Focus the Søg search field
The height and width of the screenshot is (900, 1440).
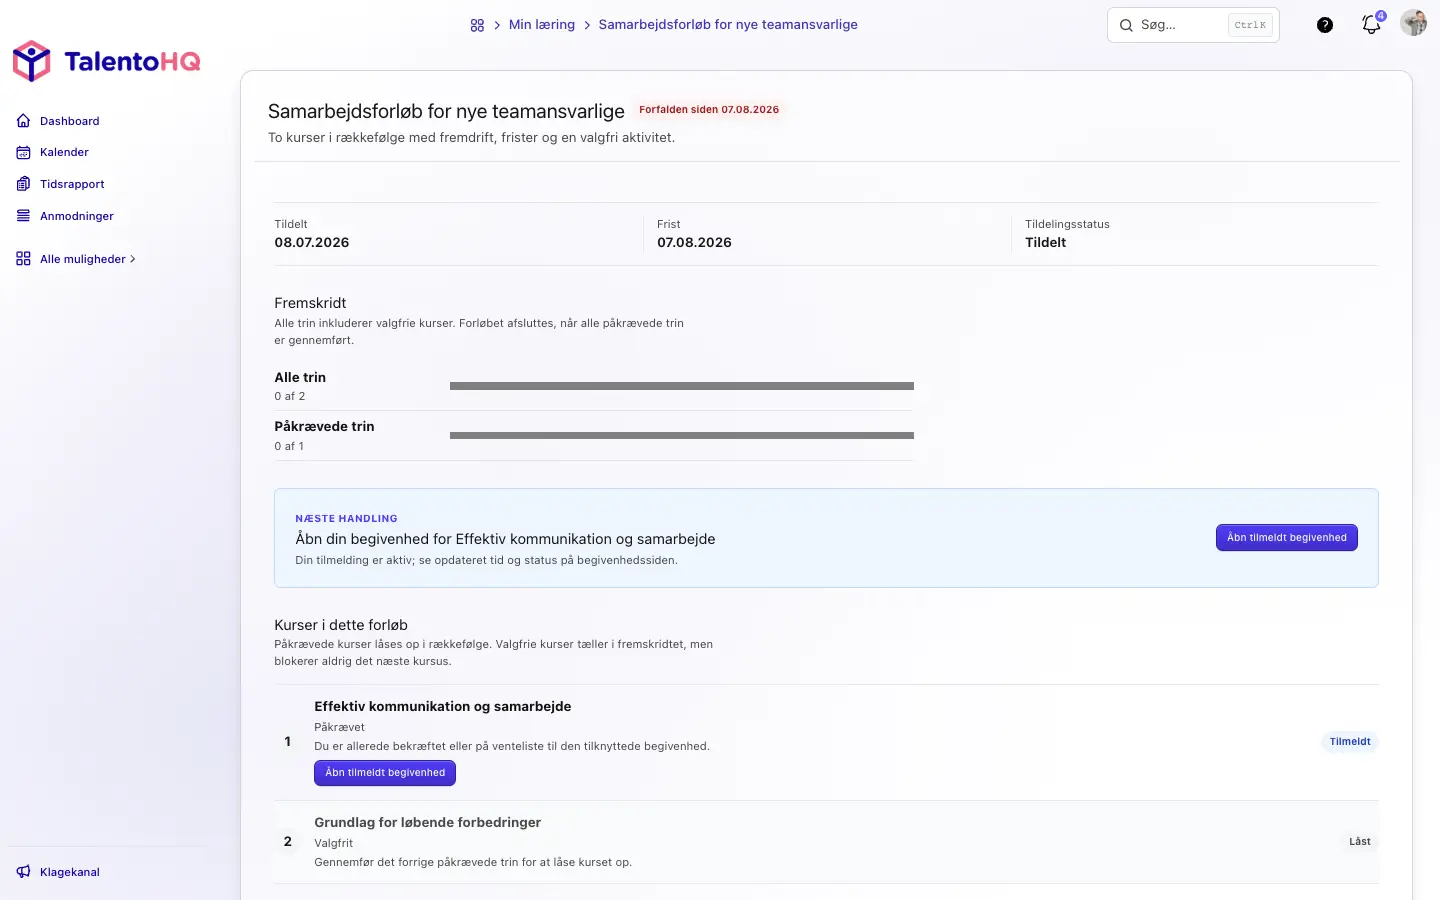pyautogui.click(x=1193, y=25)
